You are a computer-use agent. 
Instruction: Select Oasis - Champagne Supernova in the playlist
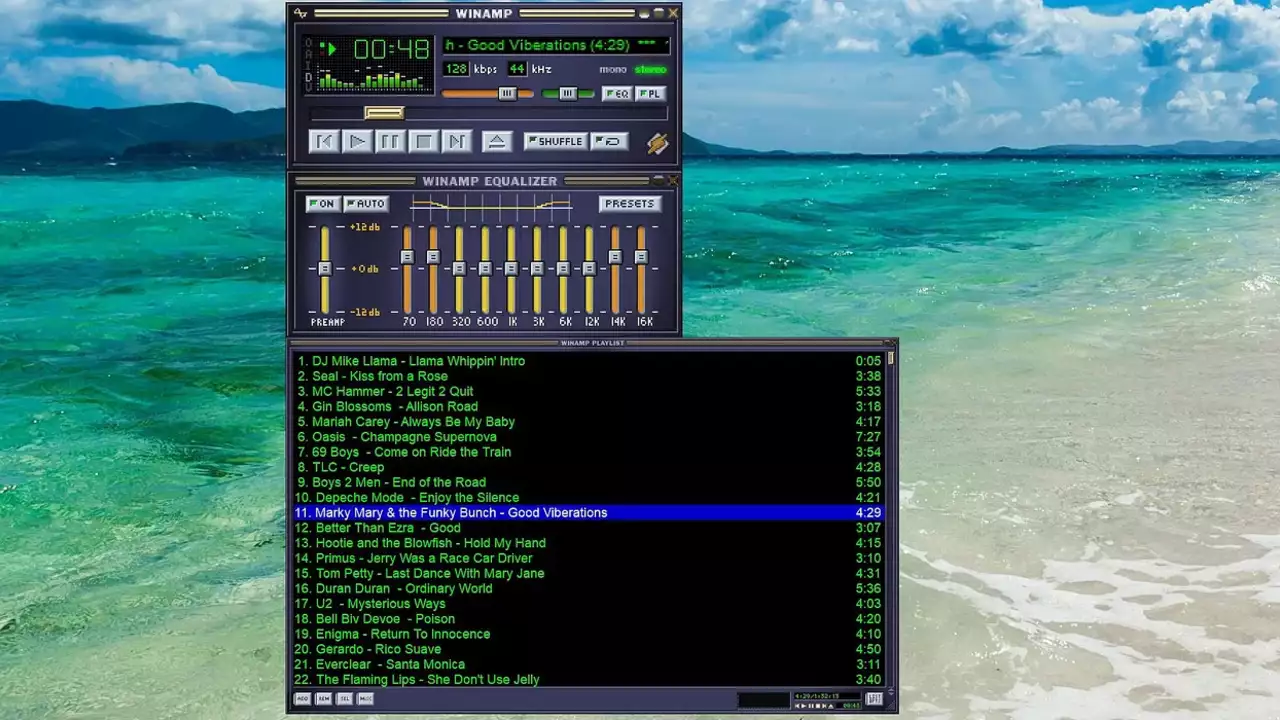404,437
